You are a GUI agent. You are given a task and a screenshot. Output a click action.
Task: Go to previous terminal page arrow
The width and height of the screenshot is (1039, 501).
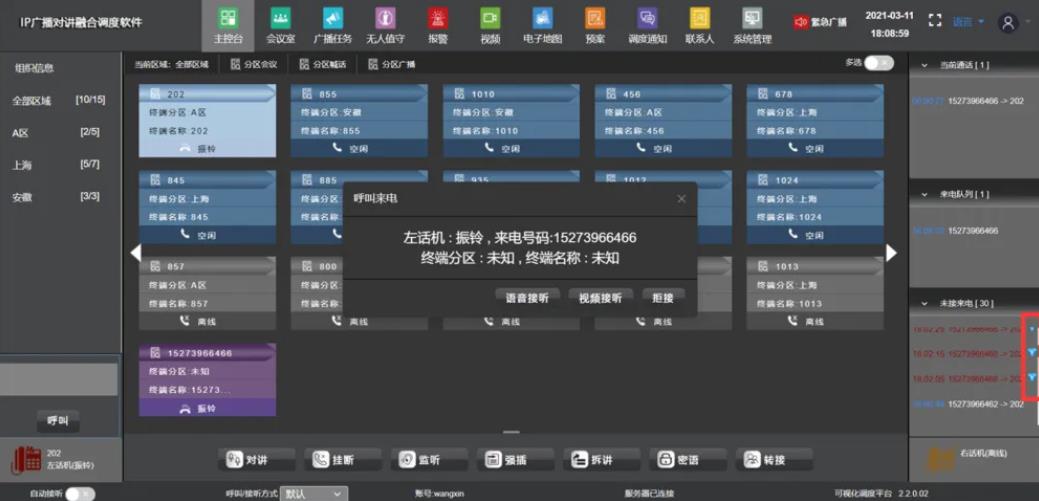135,252
